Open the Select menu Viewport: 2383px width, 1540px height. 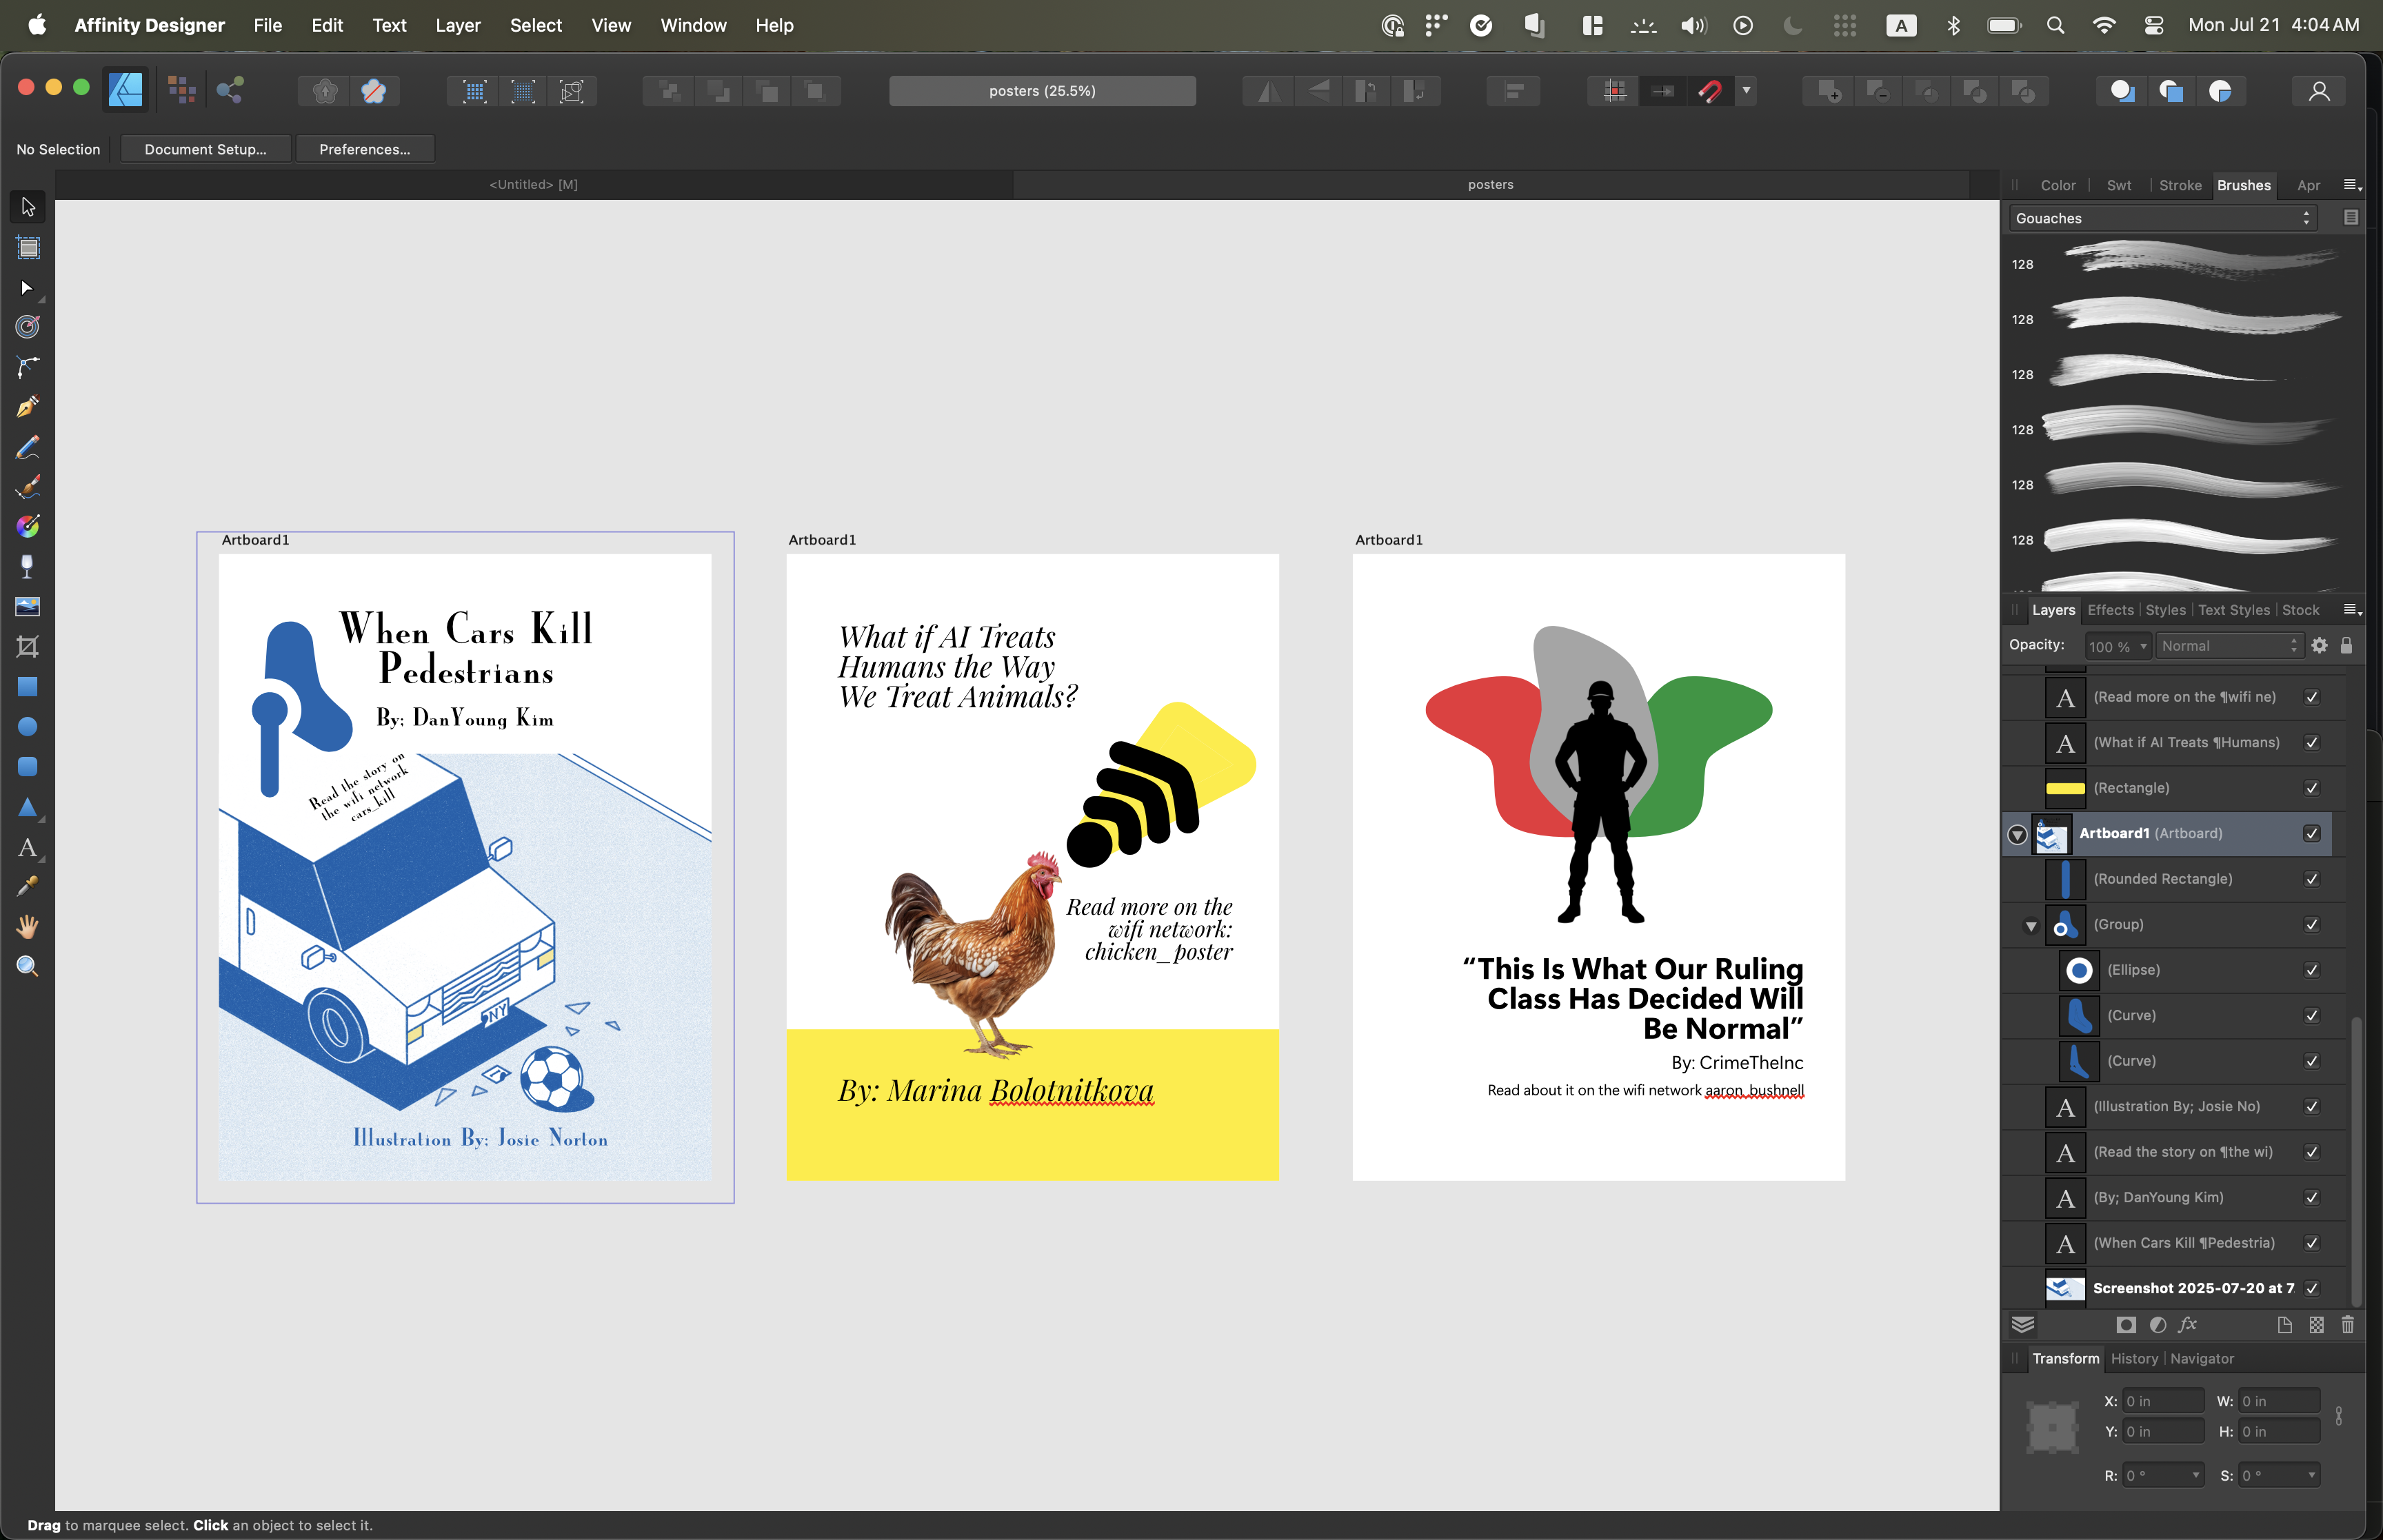tap(536, 25)
